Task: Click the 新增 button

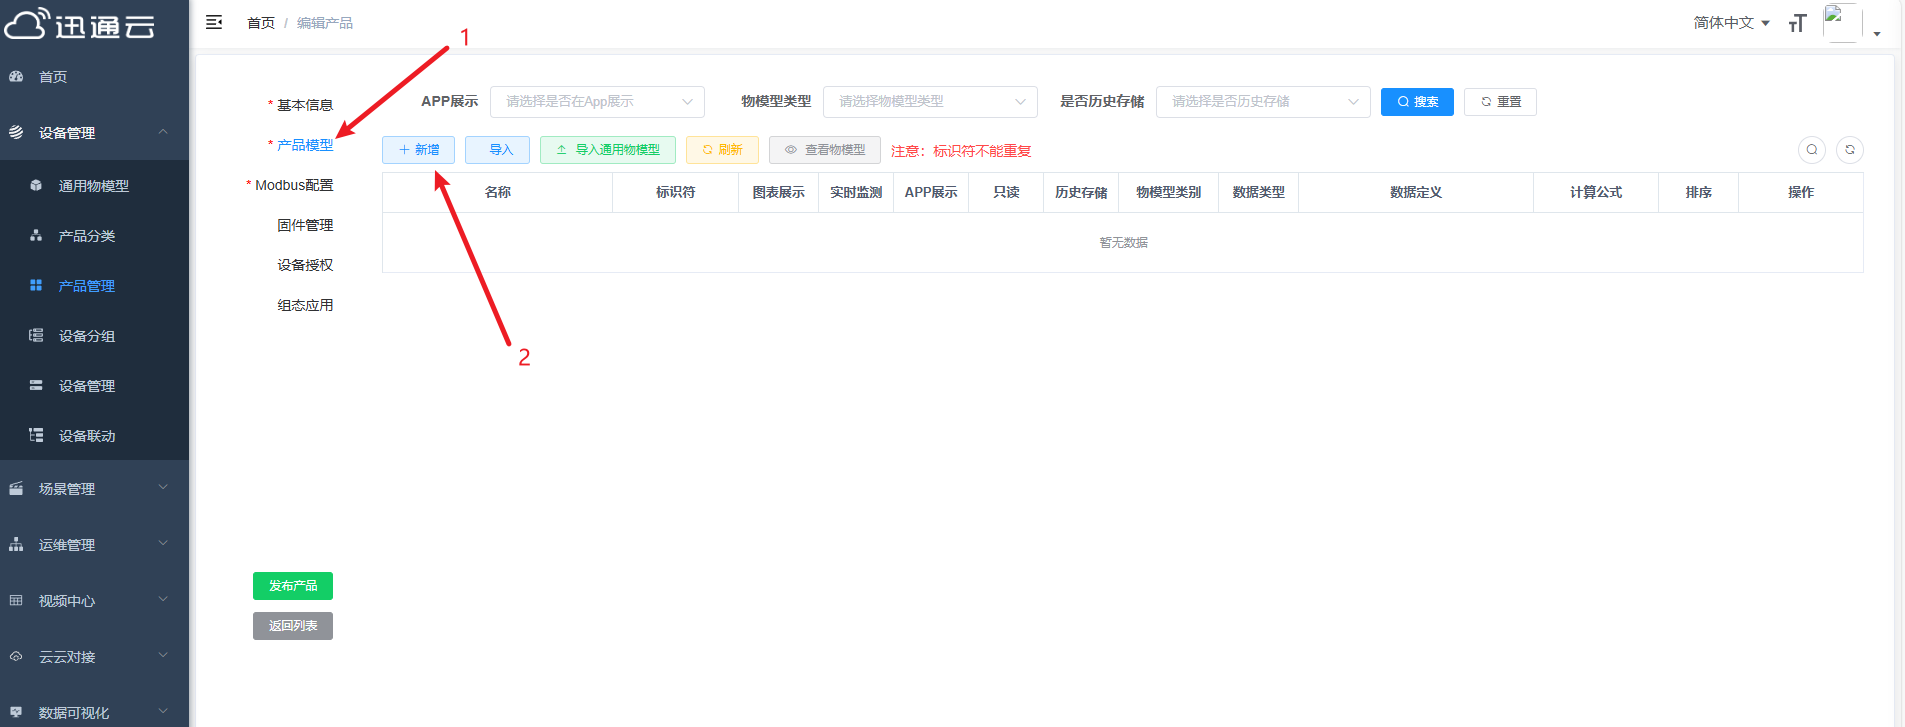Action: [418, 150]
